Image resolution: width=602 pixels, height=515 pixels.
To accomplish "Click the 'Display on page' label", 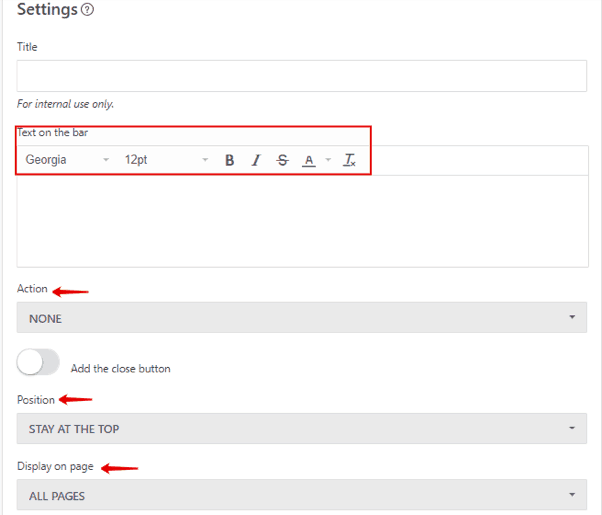I will 56,466.
